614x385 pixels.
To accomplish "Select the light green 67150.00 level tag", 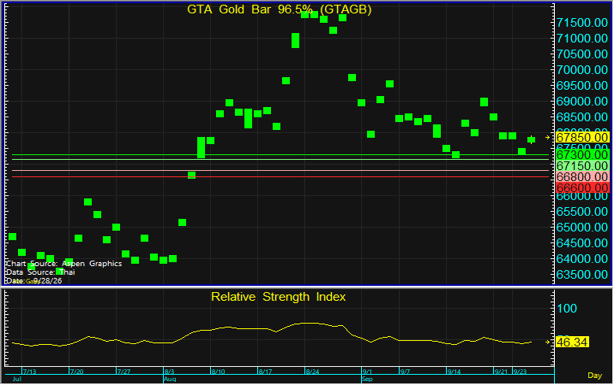I will (582, 166).
